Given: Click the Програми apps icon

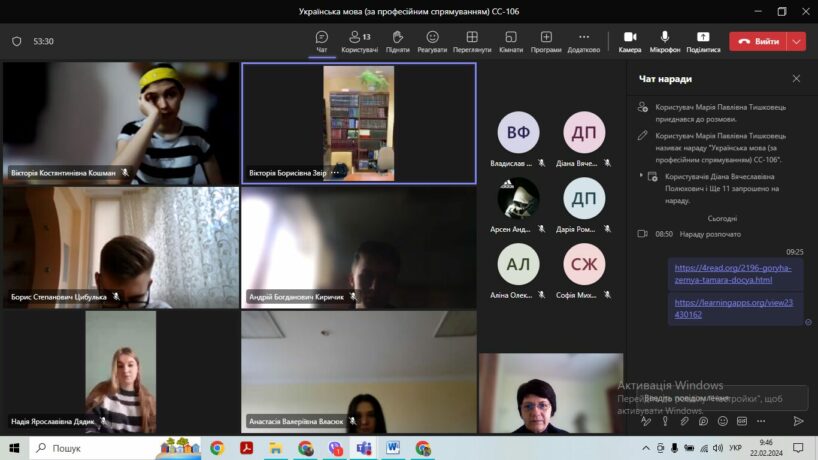Looking at the screenshot, I should pos(546,41).
